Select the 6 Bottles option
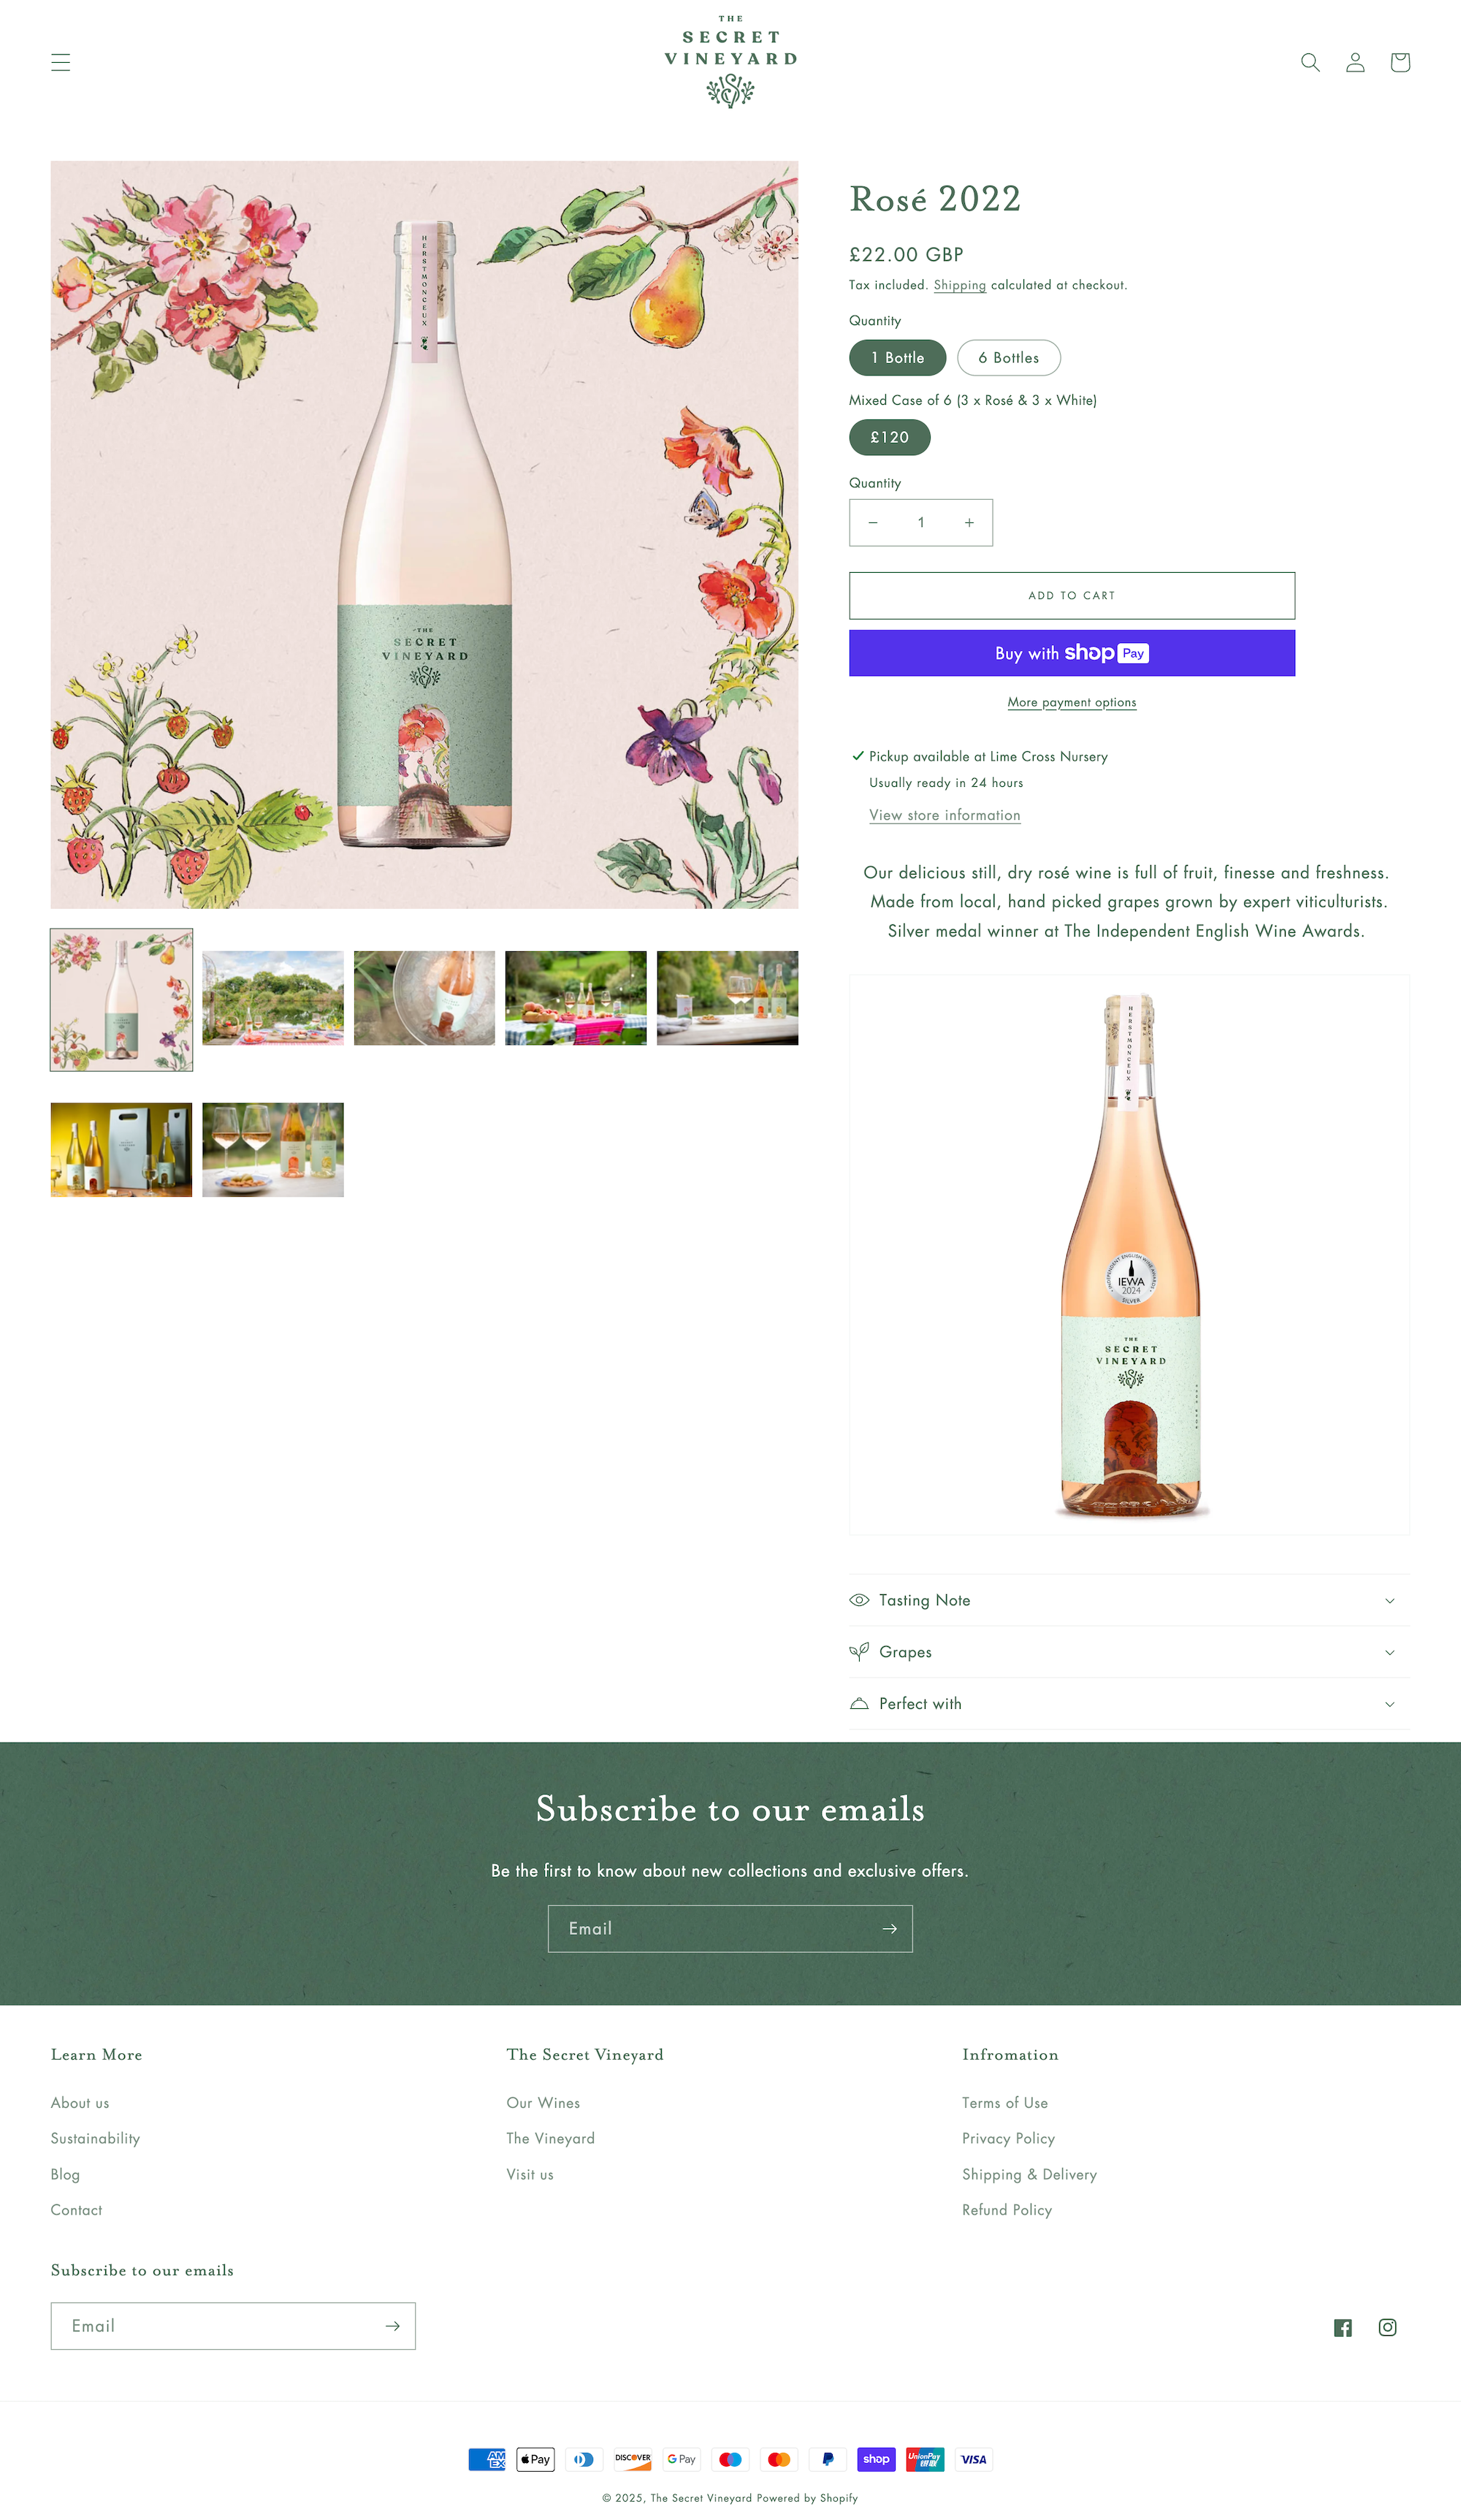This screenshot has height=2520, width=1461. click(1009, 358)
